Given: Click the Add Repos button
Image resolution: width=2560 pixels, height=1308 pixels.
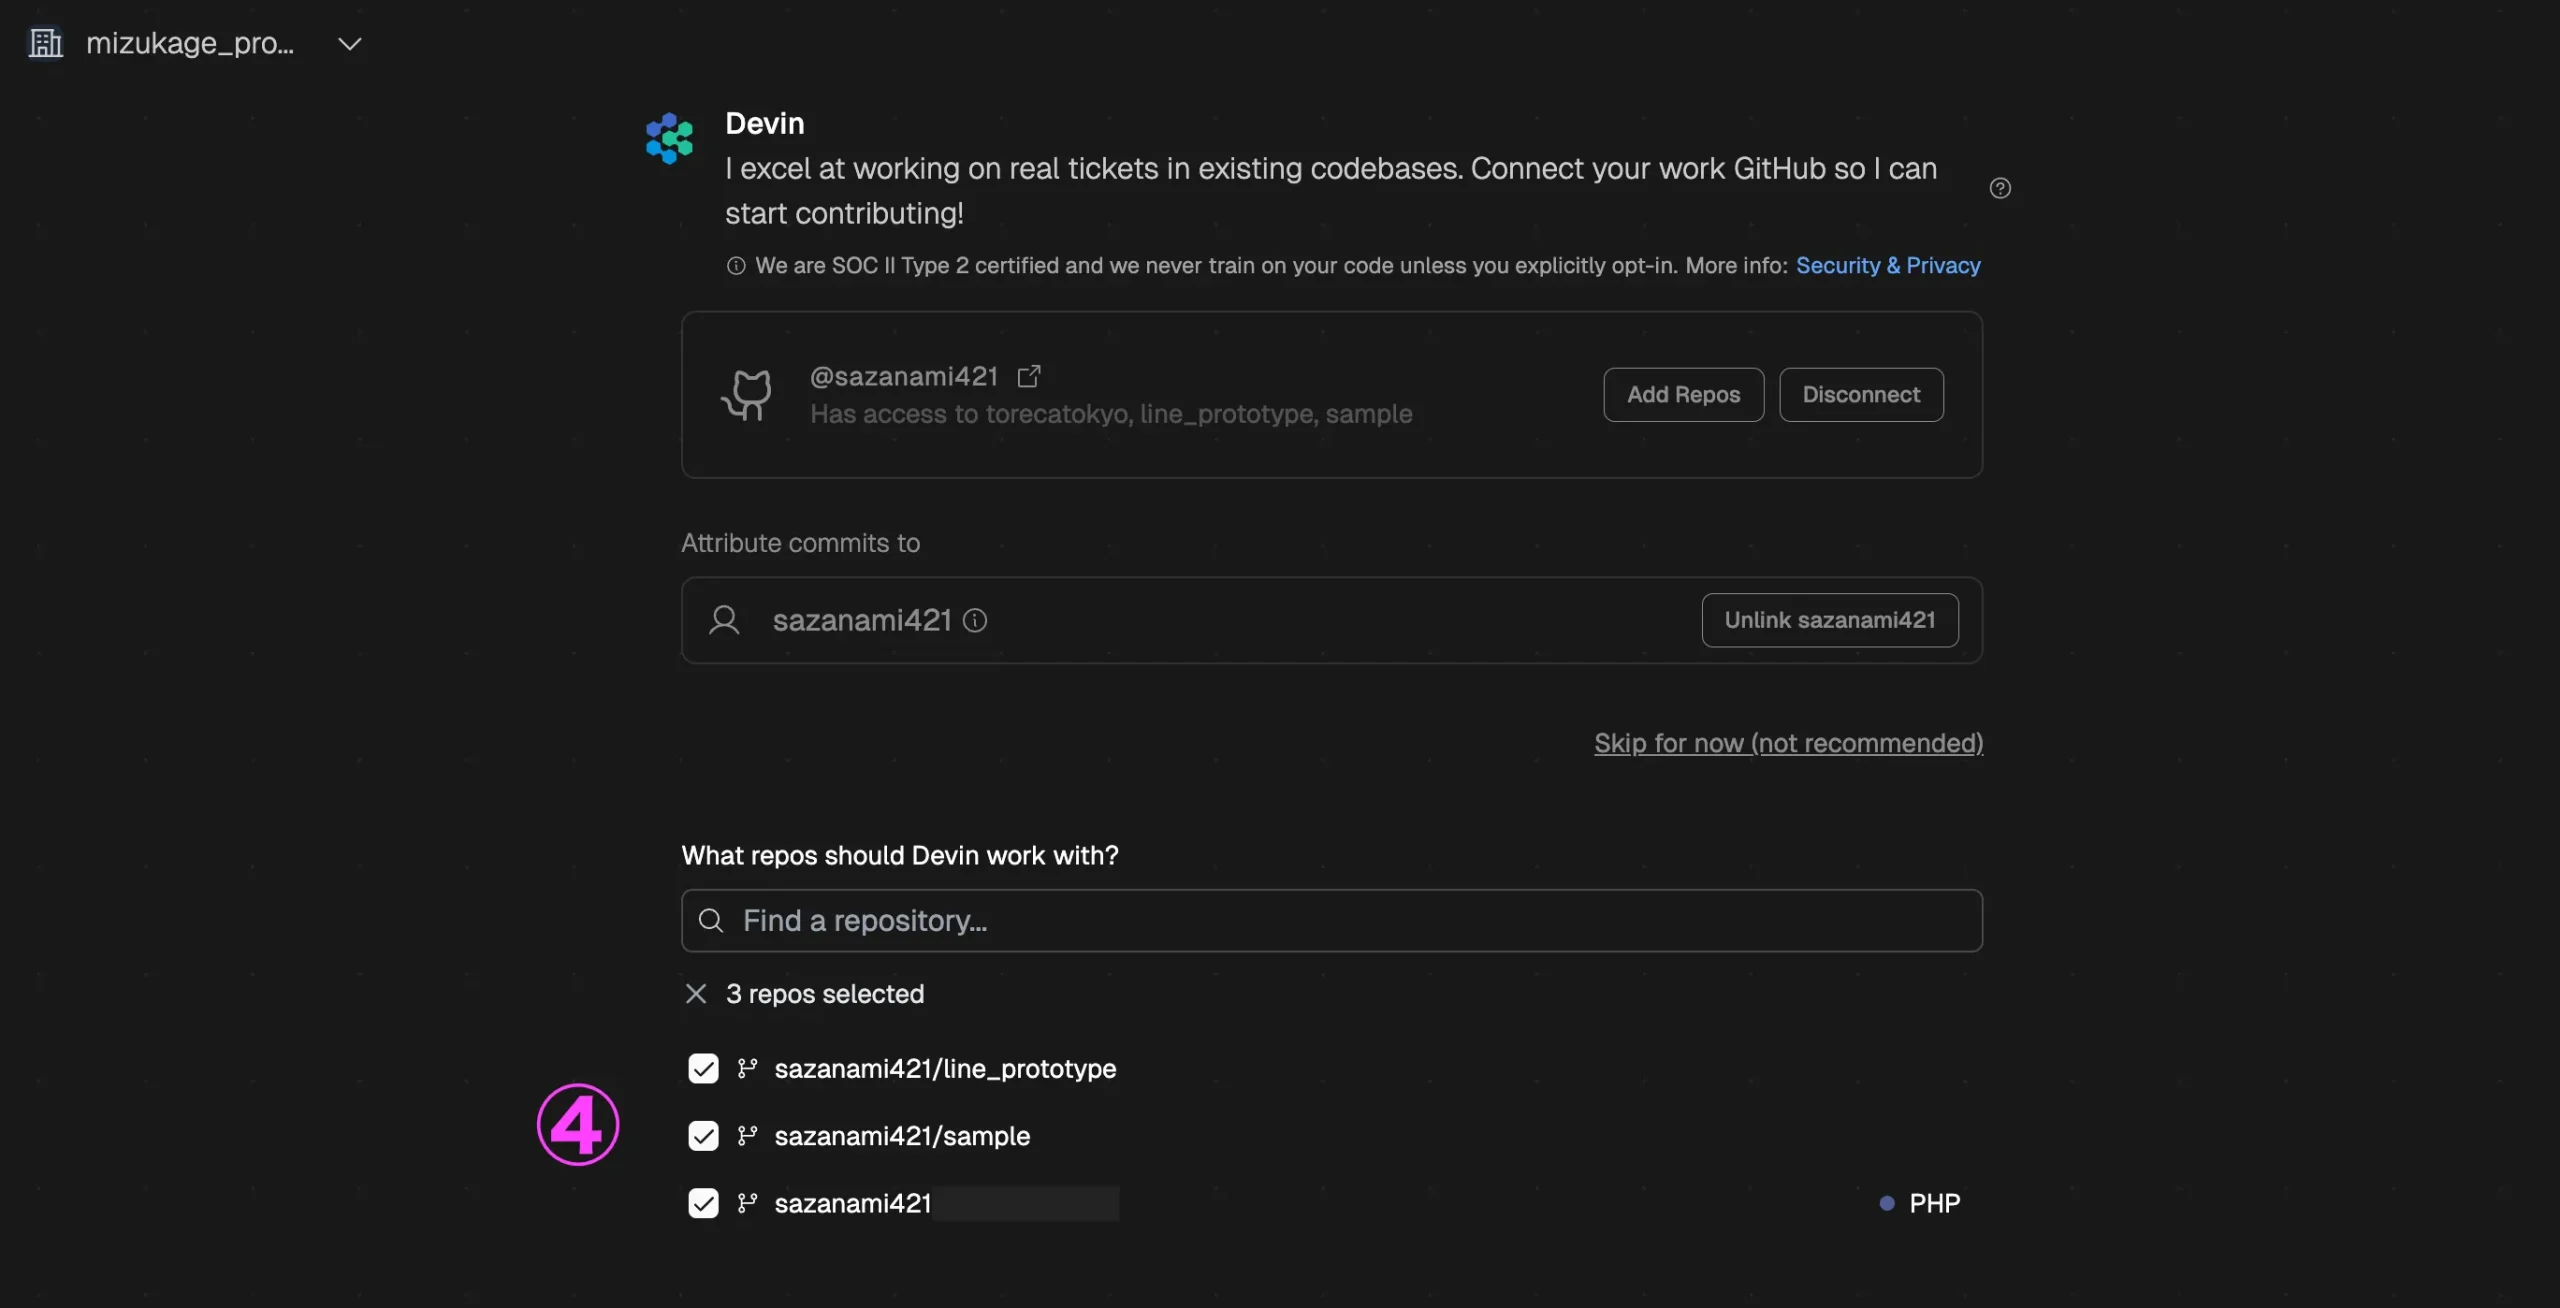Looking at the screenshot, I should (1684, 395).
